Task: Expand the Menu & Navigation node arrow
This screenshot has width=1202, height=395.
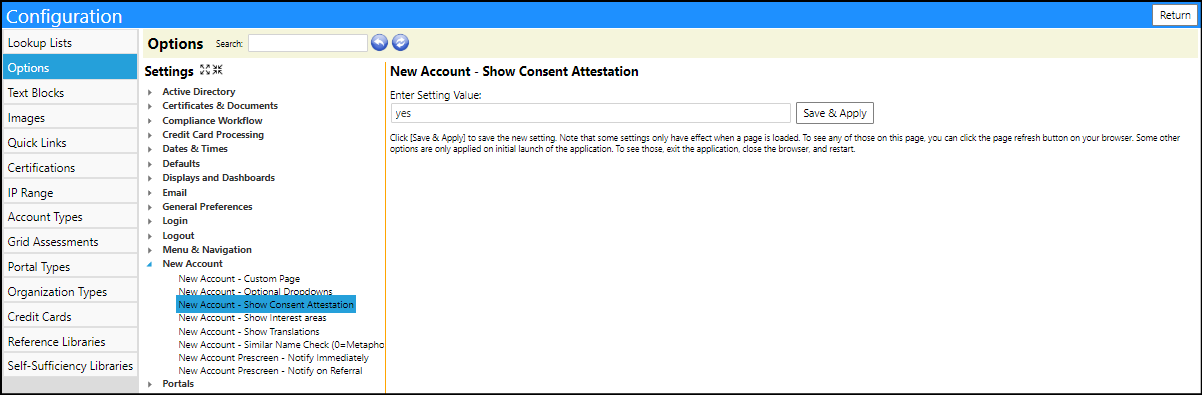Action: point(150,250)
